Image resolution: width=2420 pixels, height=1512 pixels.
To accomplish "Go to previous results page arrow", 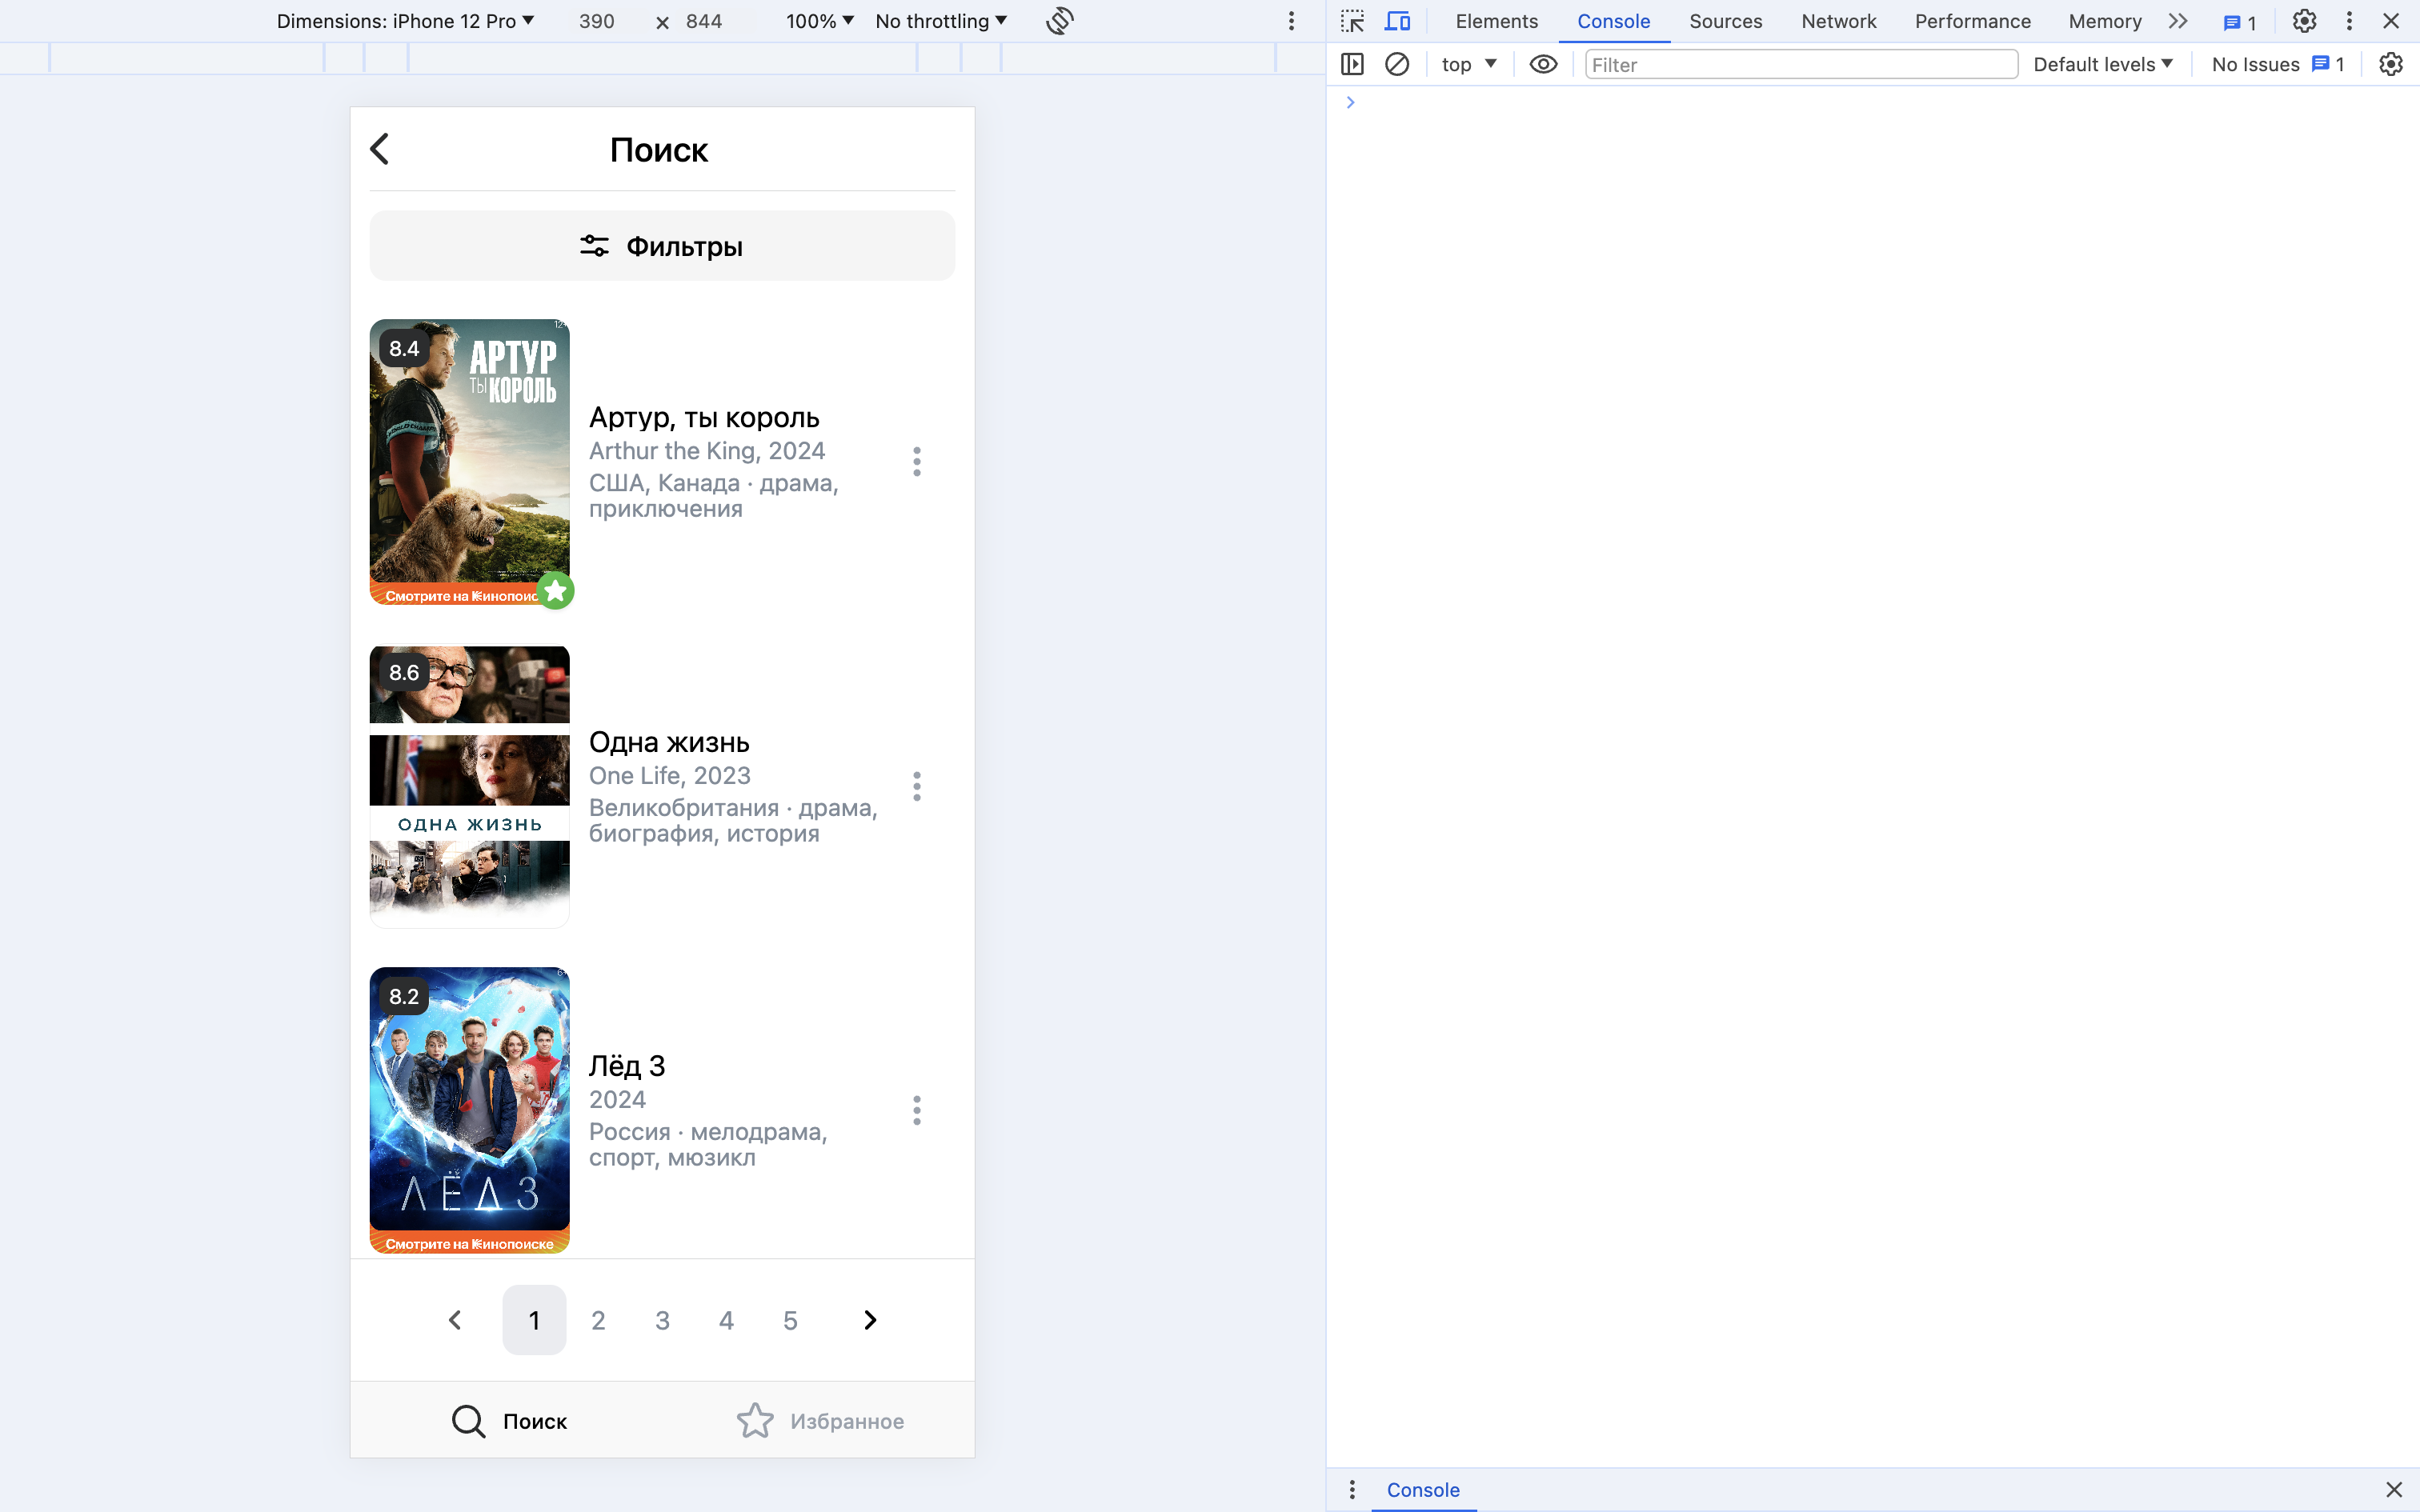I will pos(455,1320).
